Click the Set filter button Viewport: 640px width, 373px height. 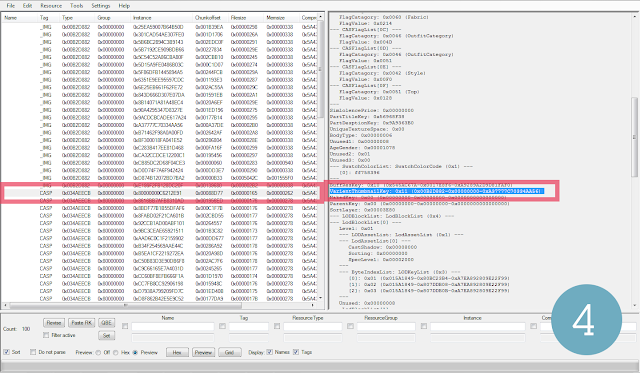(107, 335)
